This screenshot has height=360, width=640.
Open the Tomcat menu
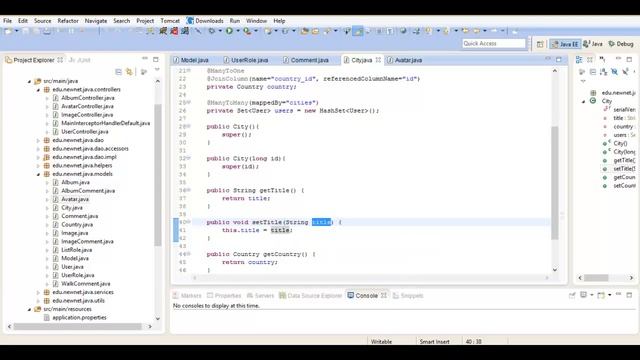[x=170, y=21]
